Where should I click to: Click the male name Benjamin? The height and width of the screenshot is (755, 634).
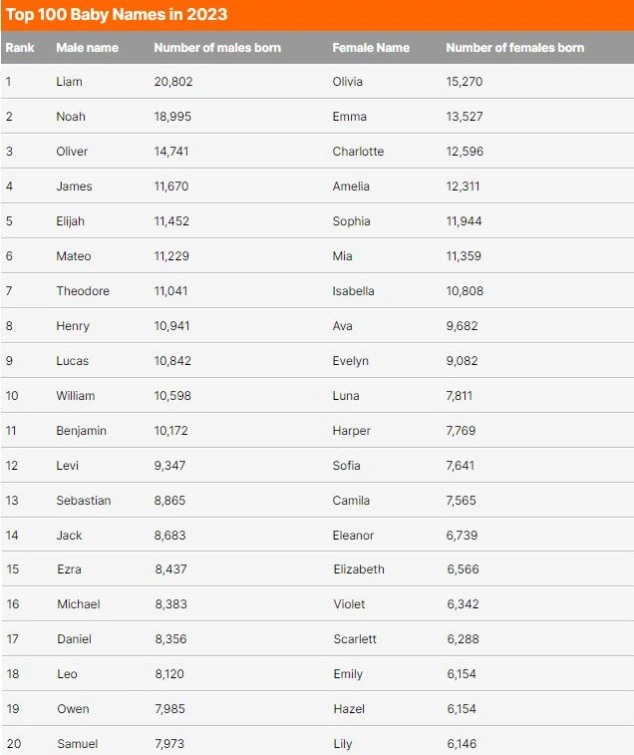(x=81, y=431)
